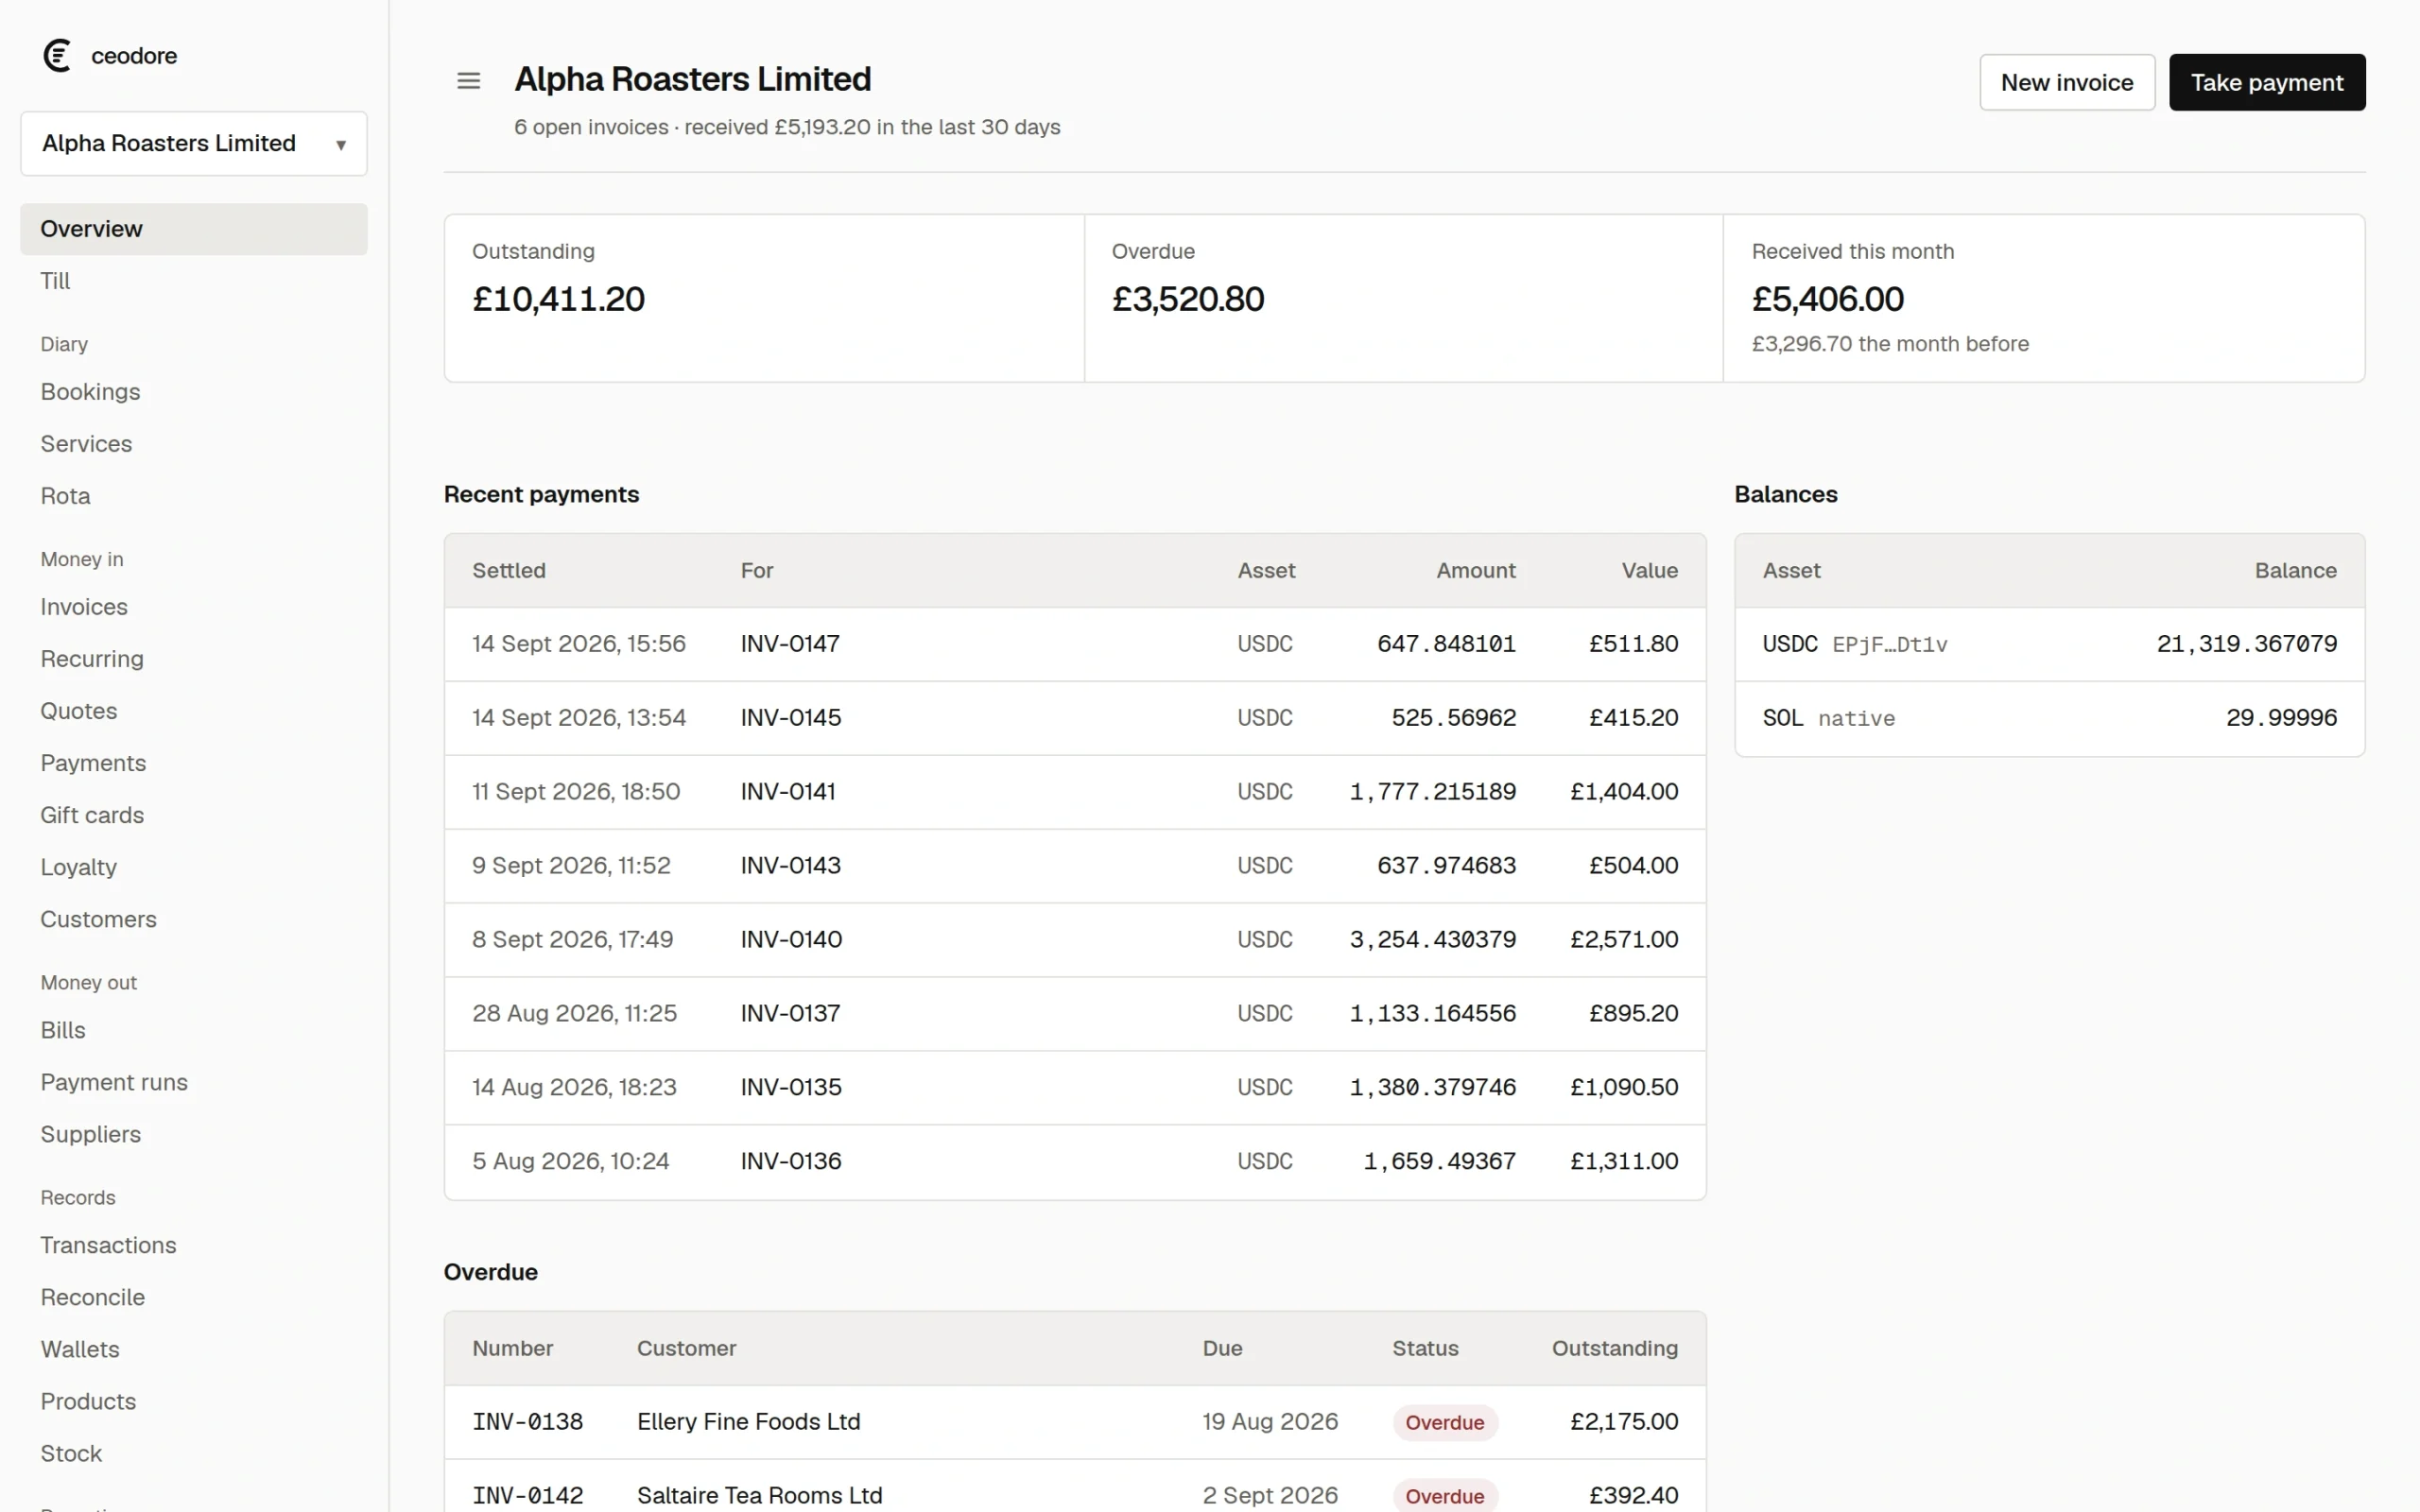Select the INV-0147 payment row

[1075, 644]
